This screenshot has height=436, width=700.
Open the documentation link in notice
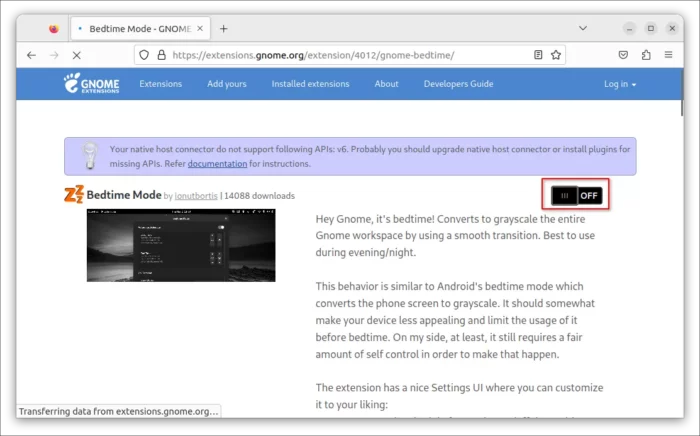(x=217, y=164)
